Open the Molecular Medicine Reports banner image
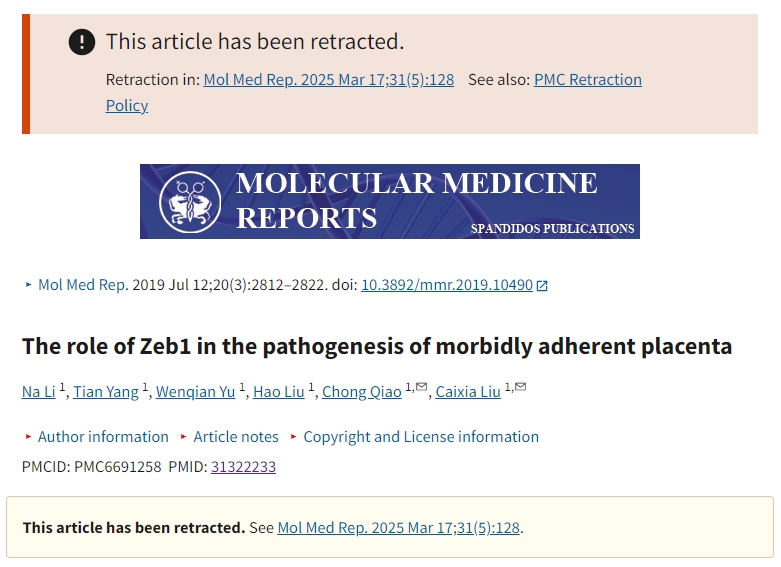Screen dimensions: 781x567 click(x=390, y=201)
